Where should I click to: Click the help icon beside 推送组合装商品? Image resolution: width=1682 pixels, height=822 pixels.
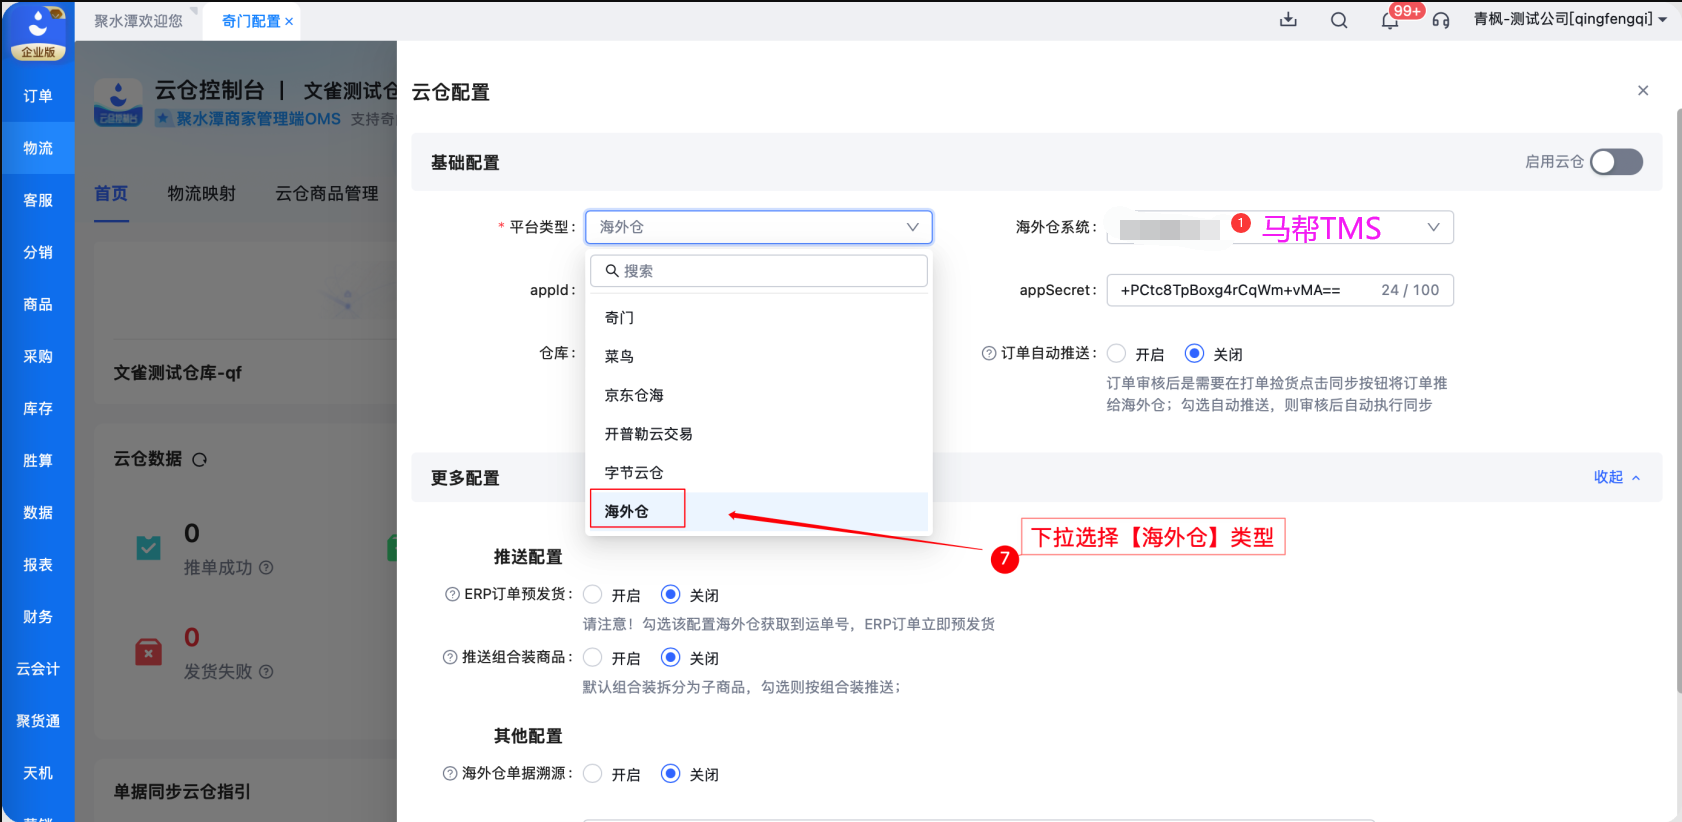point(450,657)
